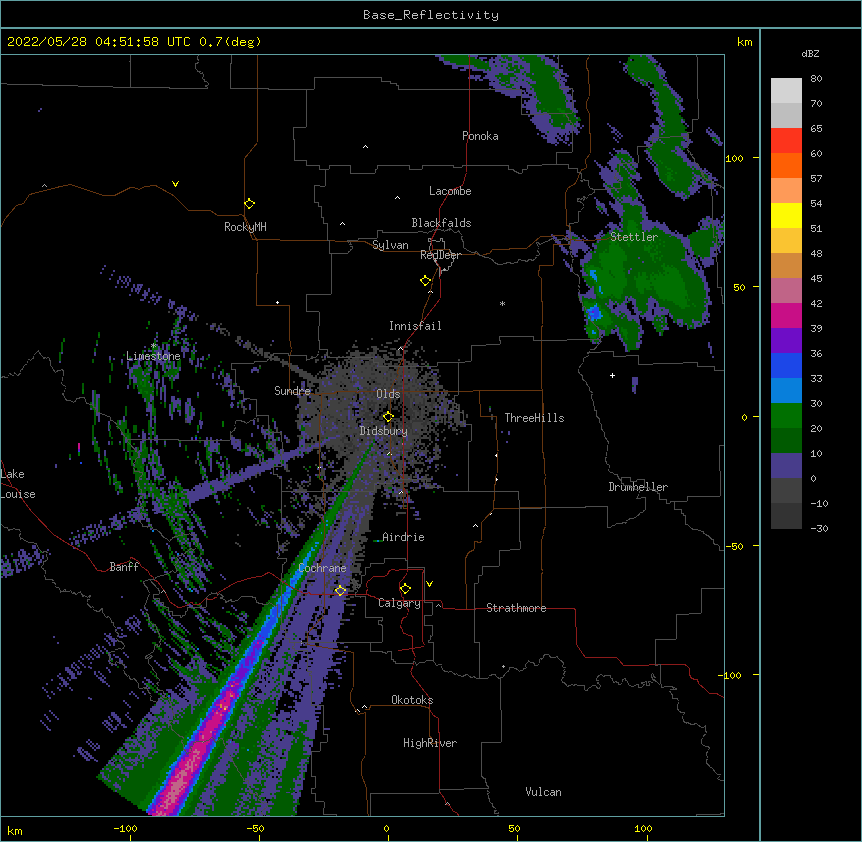The height and width of the screenshot is (842, 862).
Task: Click the Okotoks town label
Action: click(x=412, y=700)
